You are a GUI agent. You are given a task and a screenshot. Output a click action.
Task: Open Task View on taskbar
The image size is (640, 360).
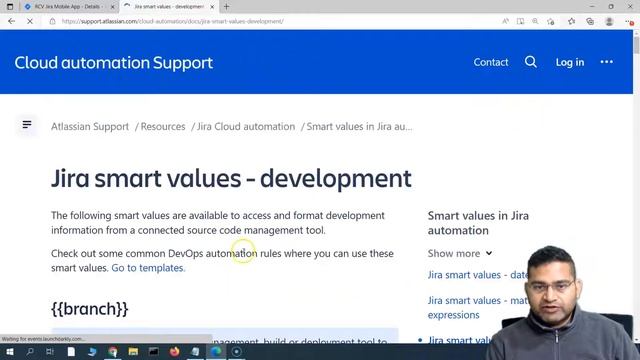click(50, 351)
